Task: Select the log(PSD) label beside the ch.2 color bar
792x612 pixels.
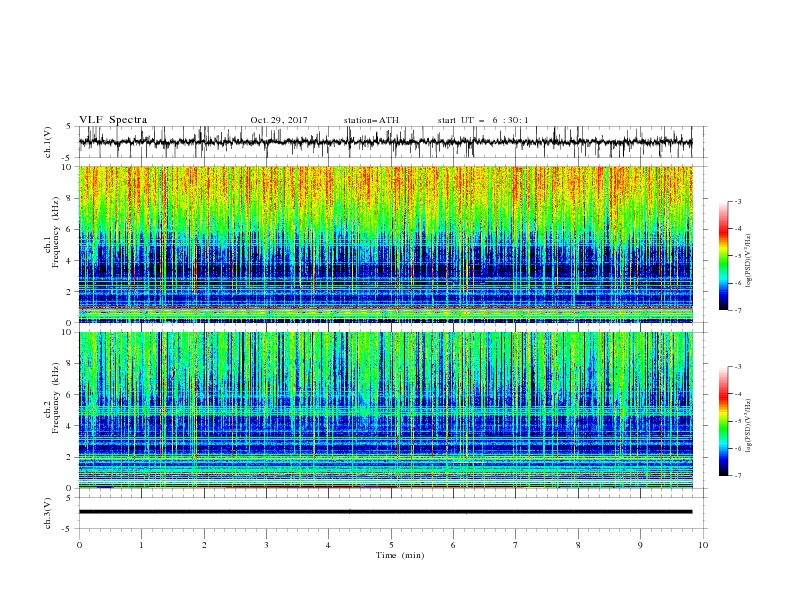Action: [748, 426]
